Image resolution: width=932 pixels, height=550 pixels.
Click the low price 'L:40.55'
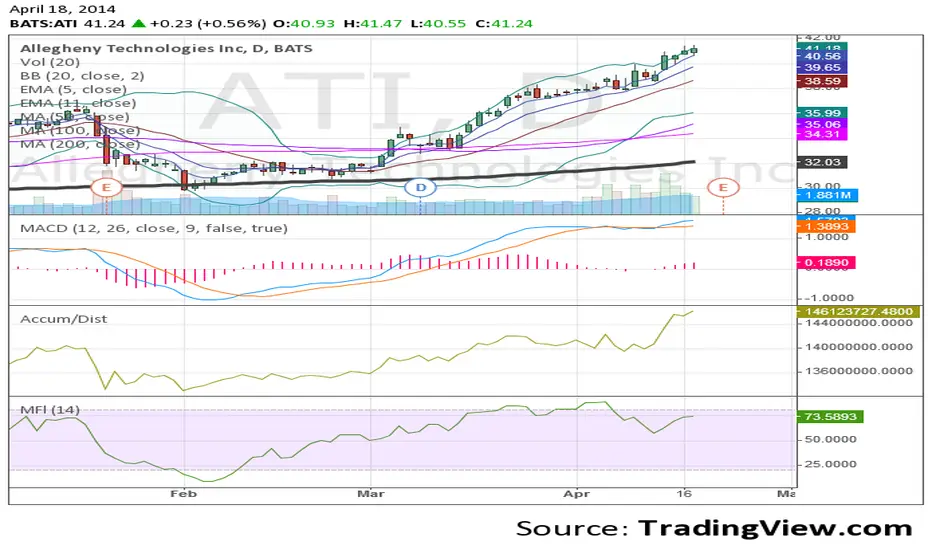pos(439,24)
